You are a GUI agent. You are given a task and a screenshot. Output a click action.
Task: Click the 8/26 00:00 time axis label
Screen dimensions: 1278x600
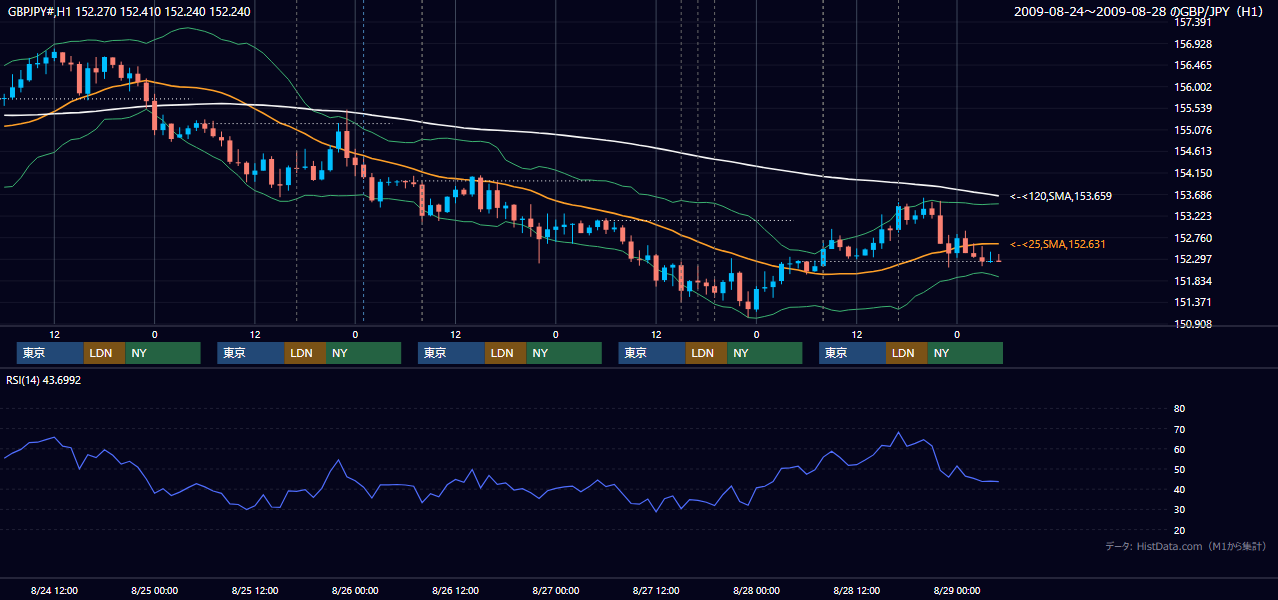click(355, 591)
